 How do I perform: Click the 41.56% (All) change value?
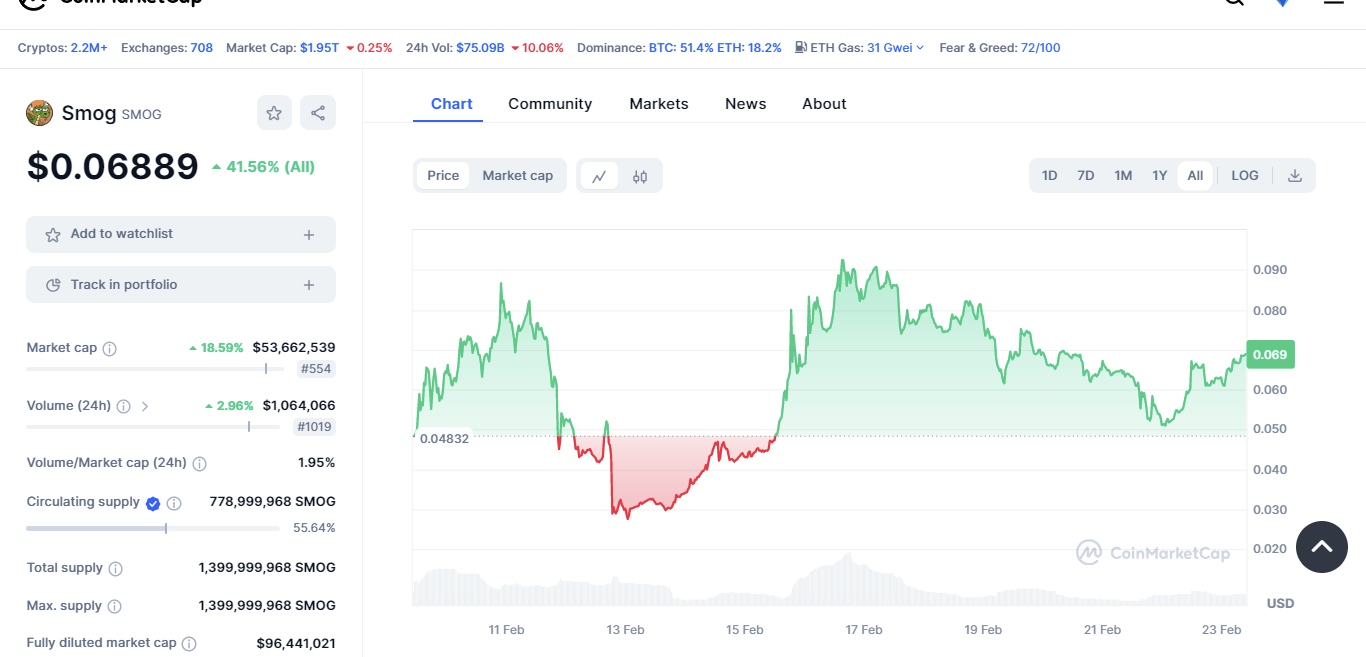pyautogui.click(x=263, y=167)
